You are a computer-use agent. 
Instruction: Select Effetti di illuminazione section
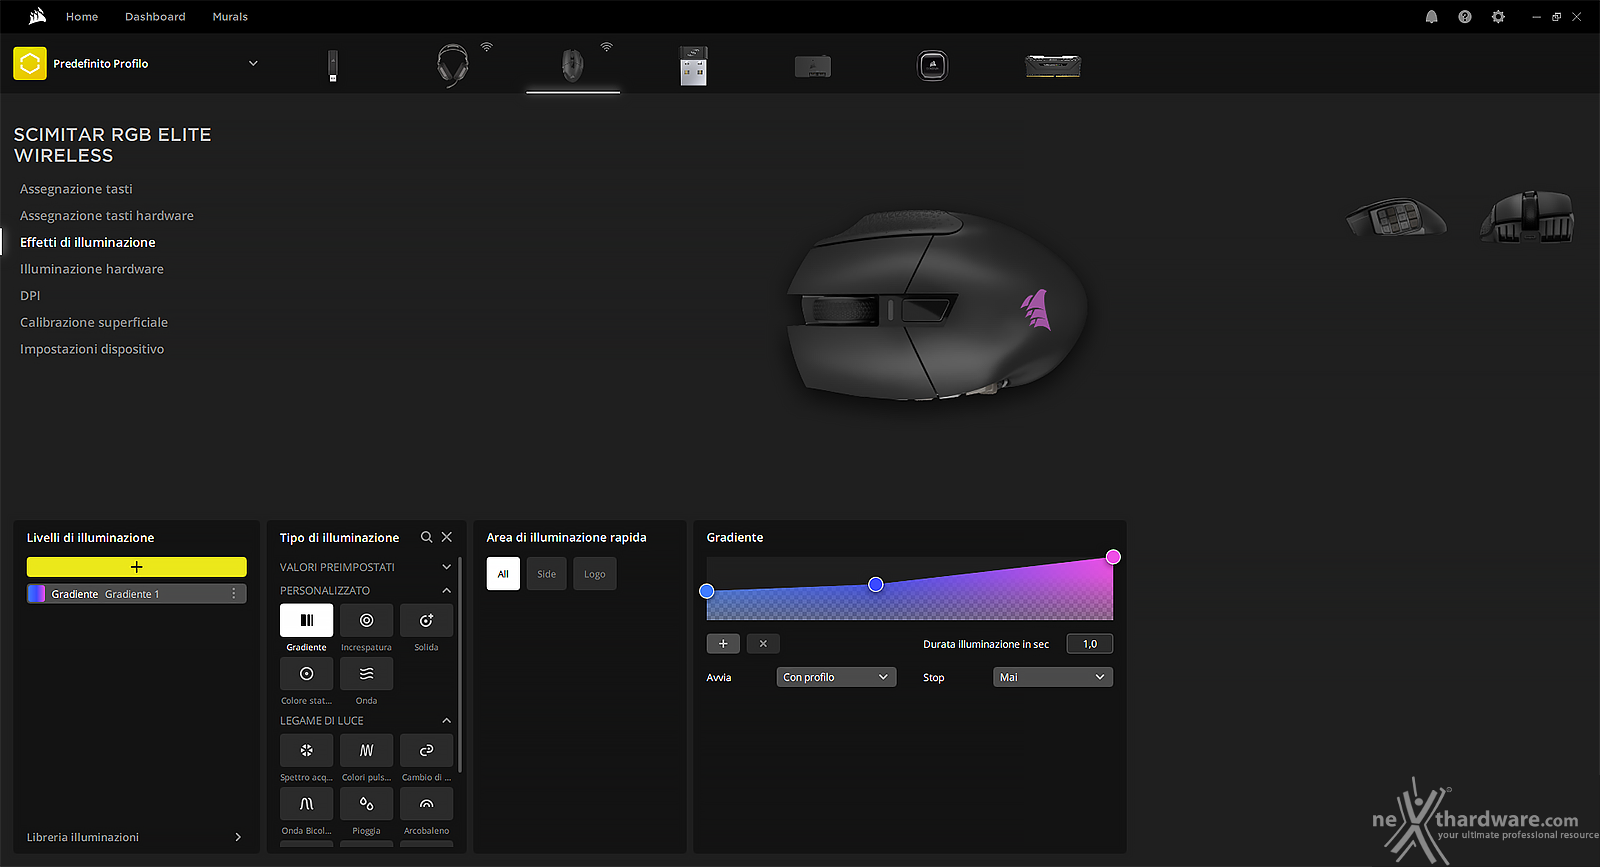point(88,242)
